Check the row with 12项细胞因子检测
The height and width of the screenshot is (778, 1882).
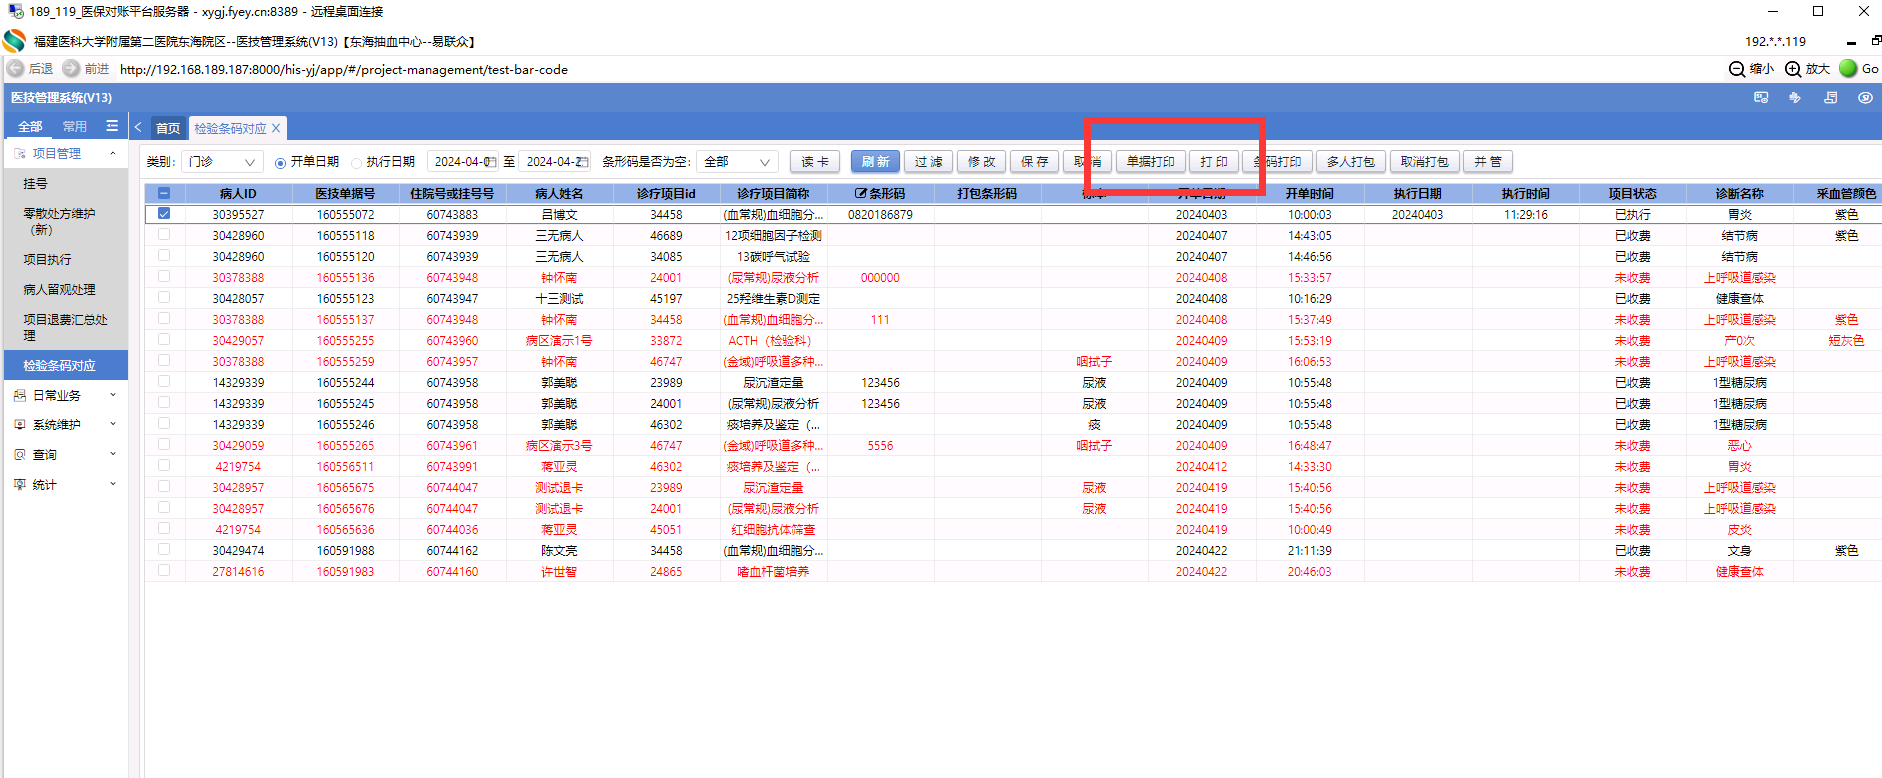coord(164,235)
